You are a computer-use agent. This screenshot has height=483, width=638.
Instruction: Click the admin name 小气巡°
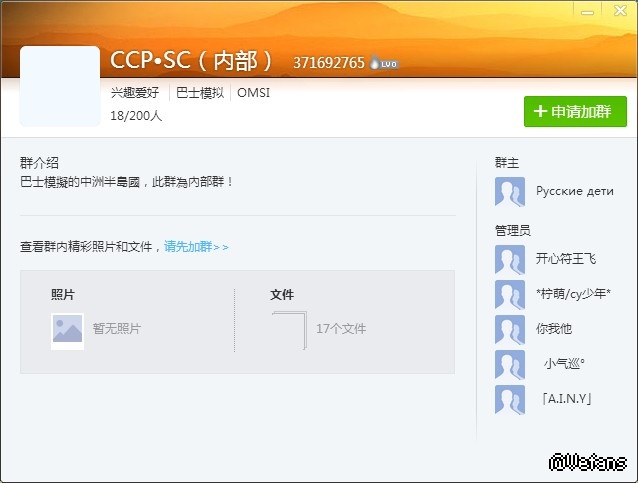coord(564,363)
